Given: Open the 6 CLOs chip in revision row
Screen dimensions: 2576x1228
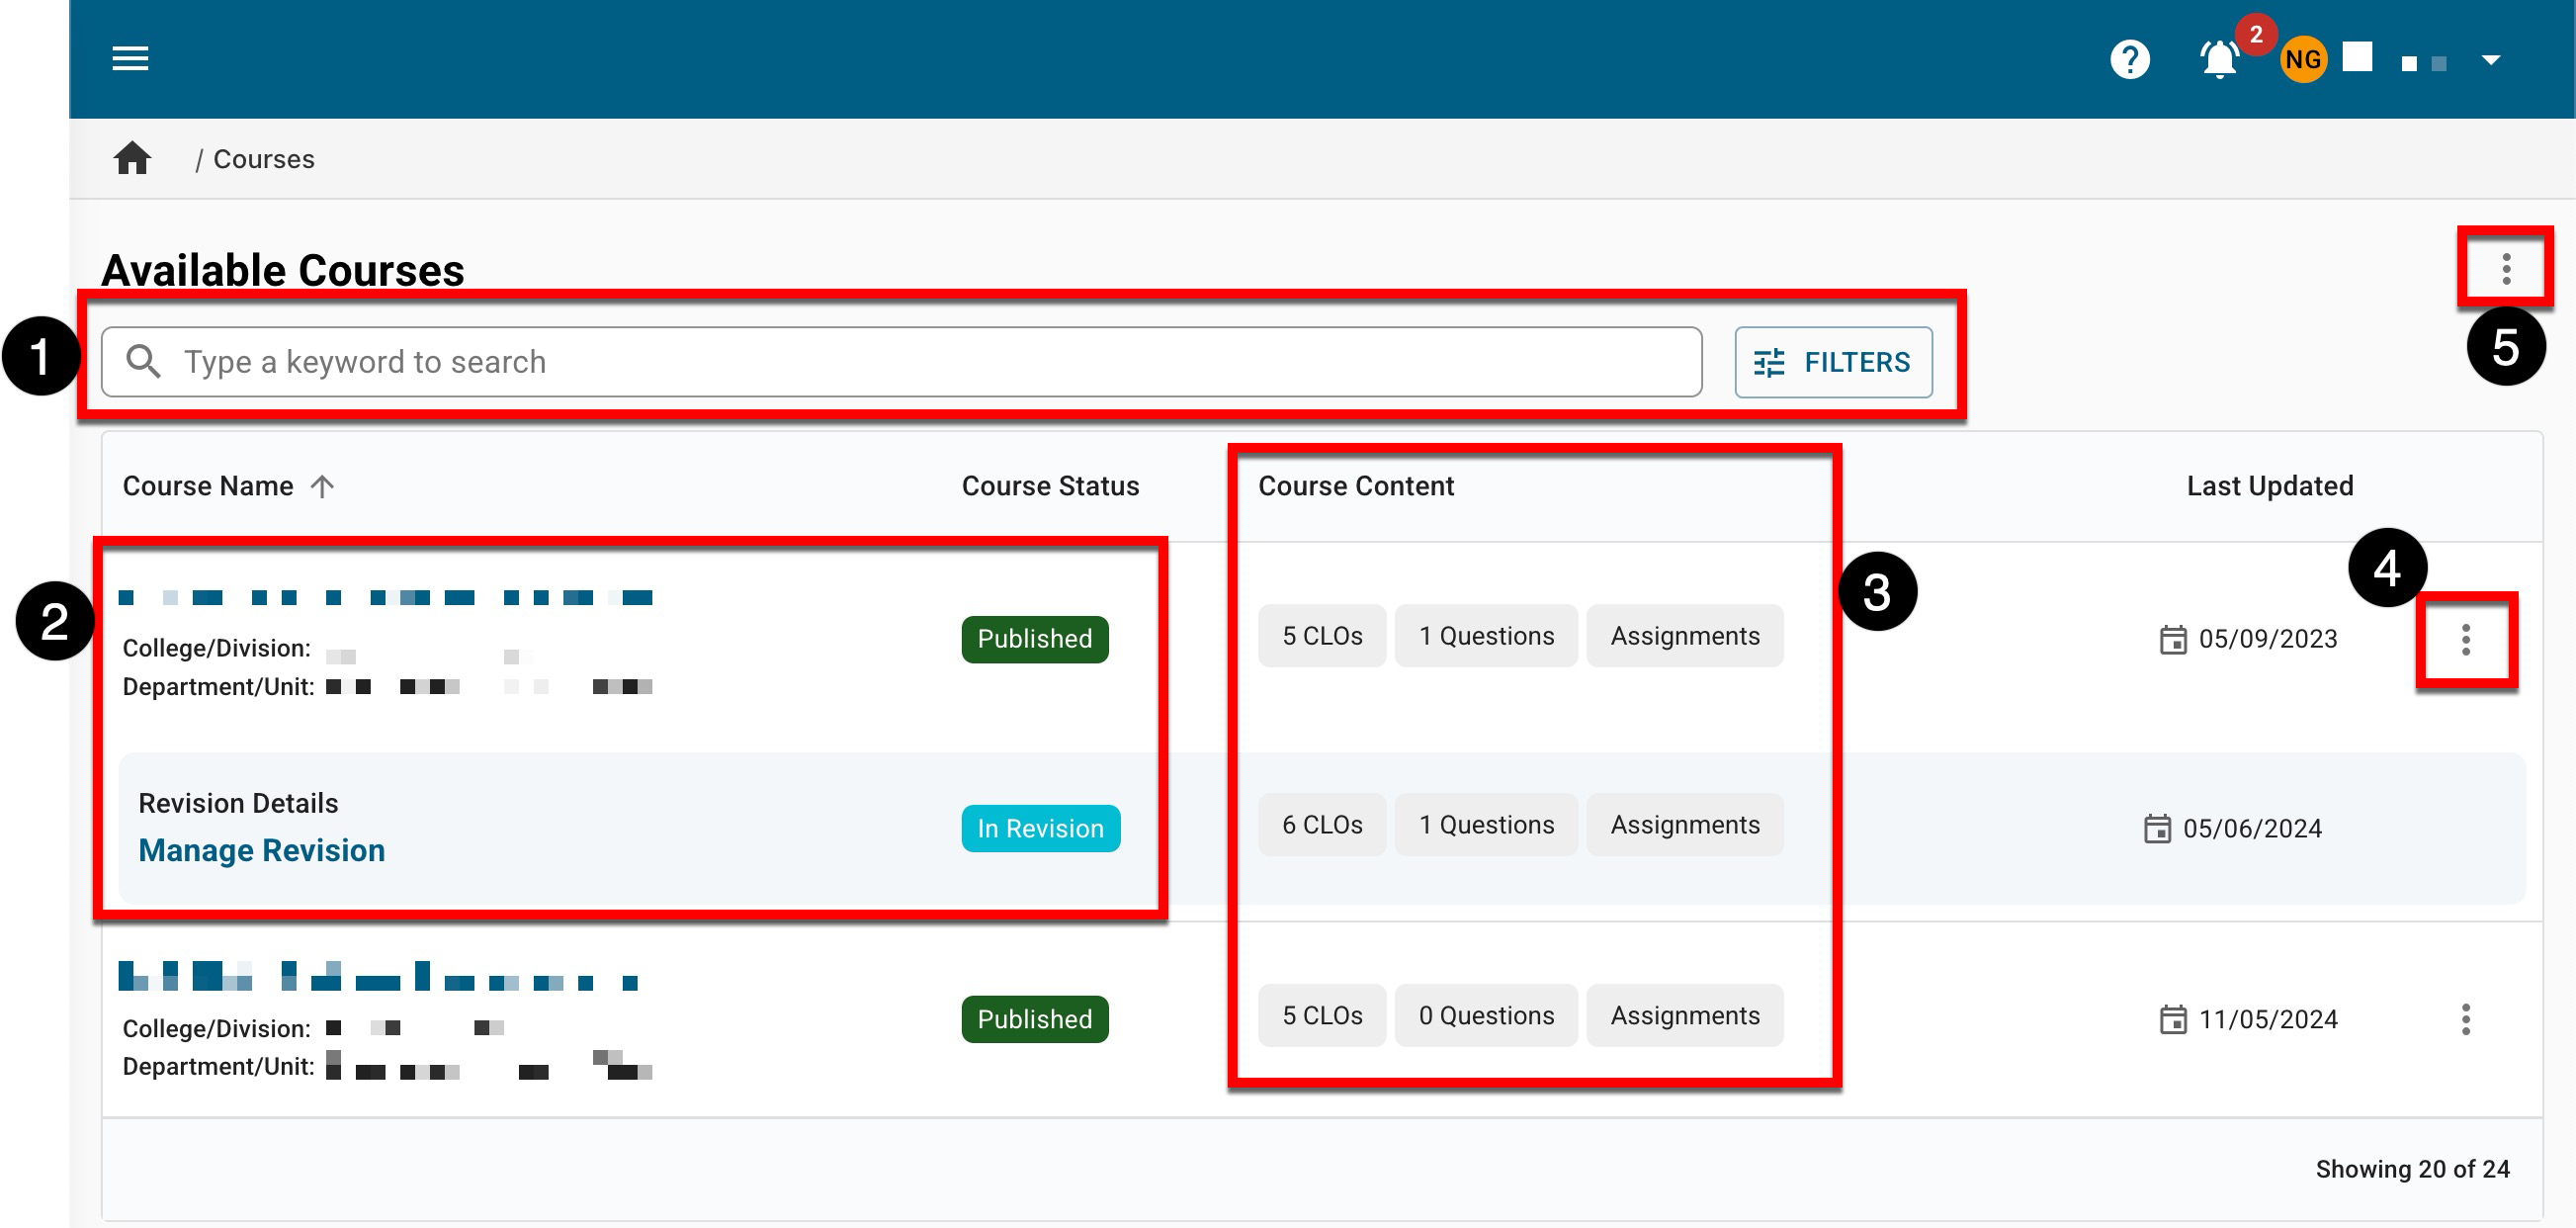Looking at the screenshot, I should pyautogui.click(x=1321, y=825).
